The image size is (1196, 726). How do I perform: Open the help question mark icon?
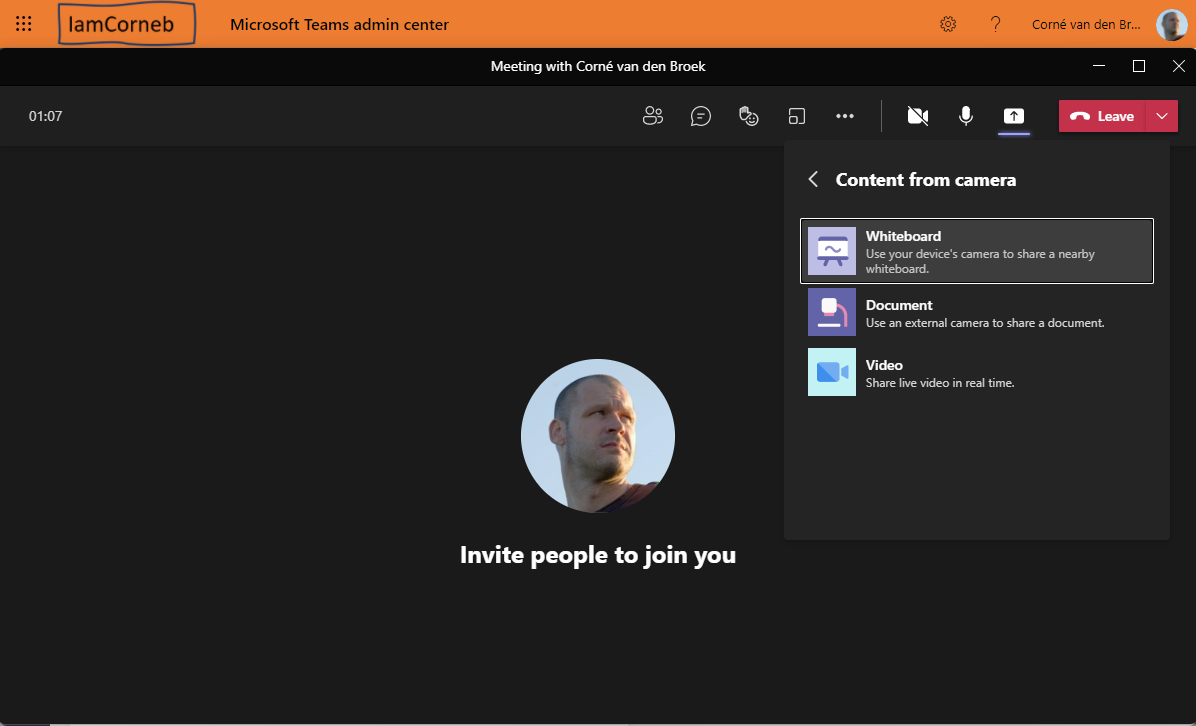(995, 24)
